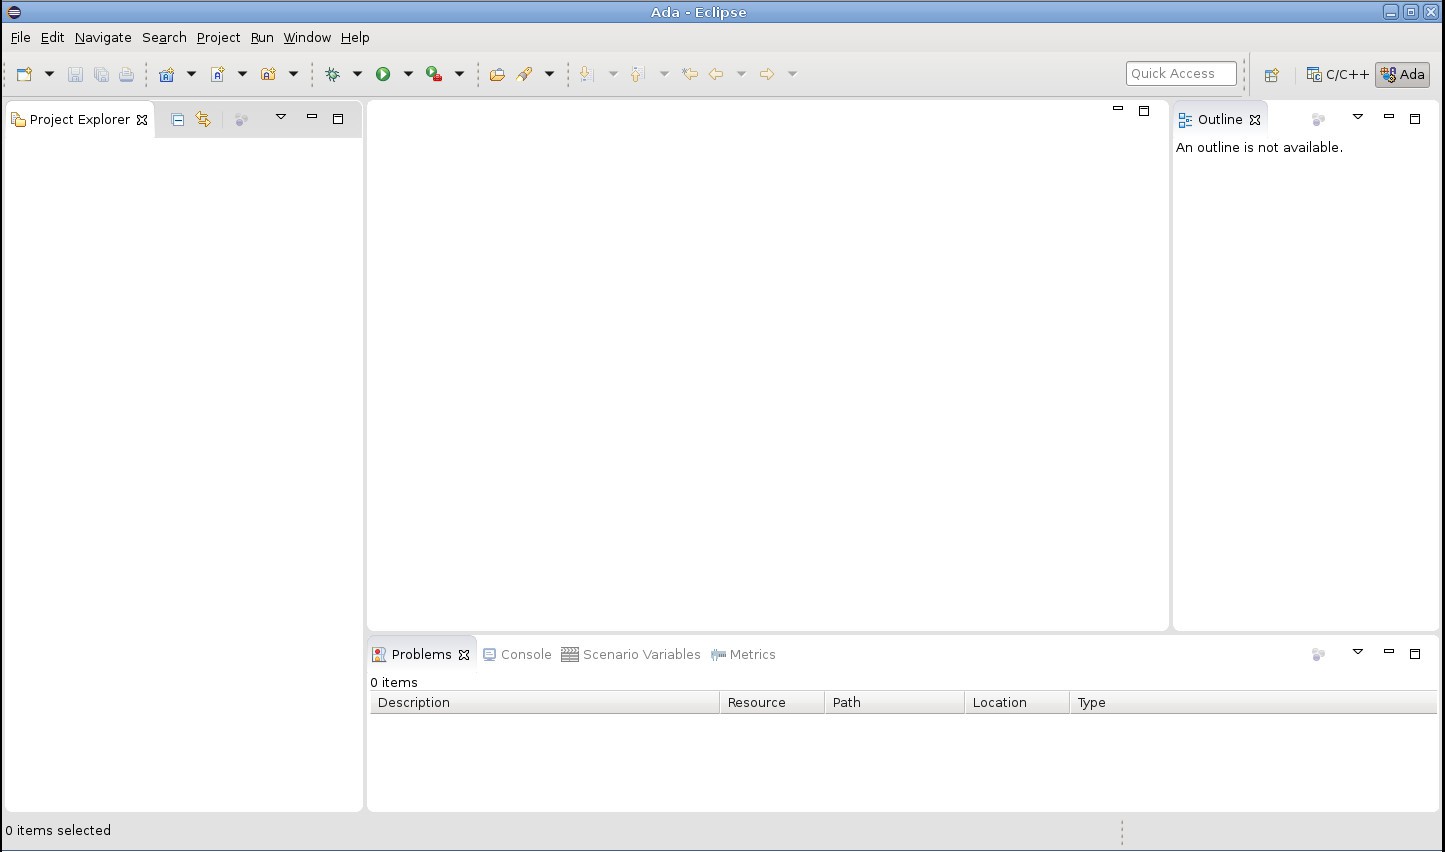Activate the Ada perspective button
1445x852 pixels.
point(1401,74)
